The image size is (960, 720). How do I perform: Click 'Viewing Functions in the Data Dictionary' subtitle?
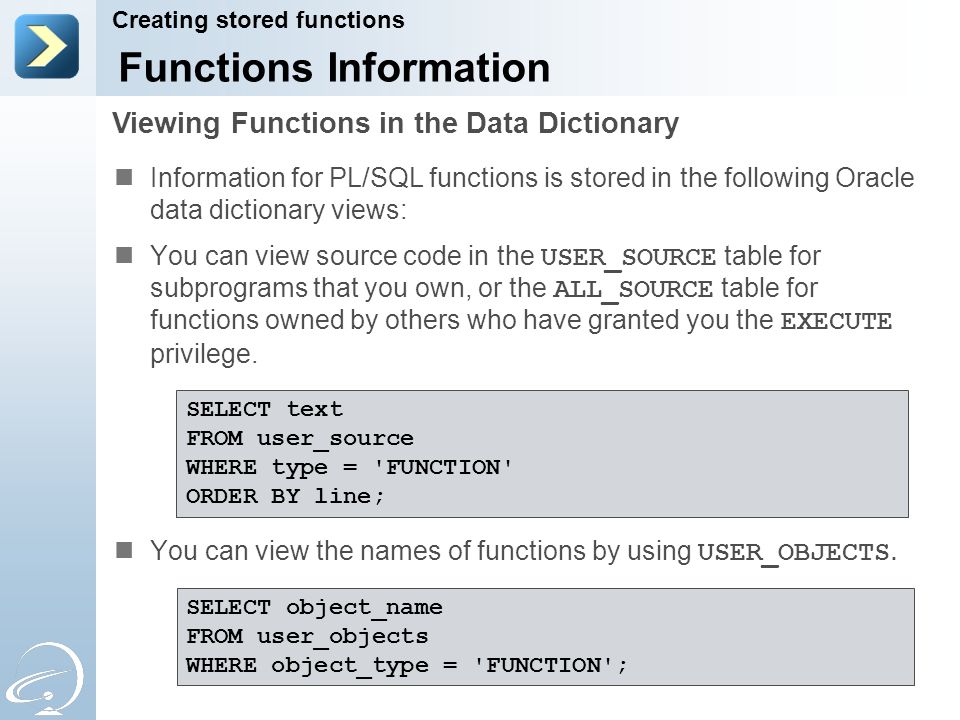(x=396, y=123)
